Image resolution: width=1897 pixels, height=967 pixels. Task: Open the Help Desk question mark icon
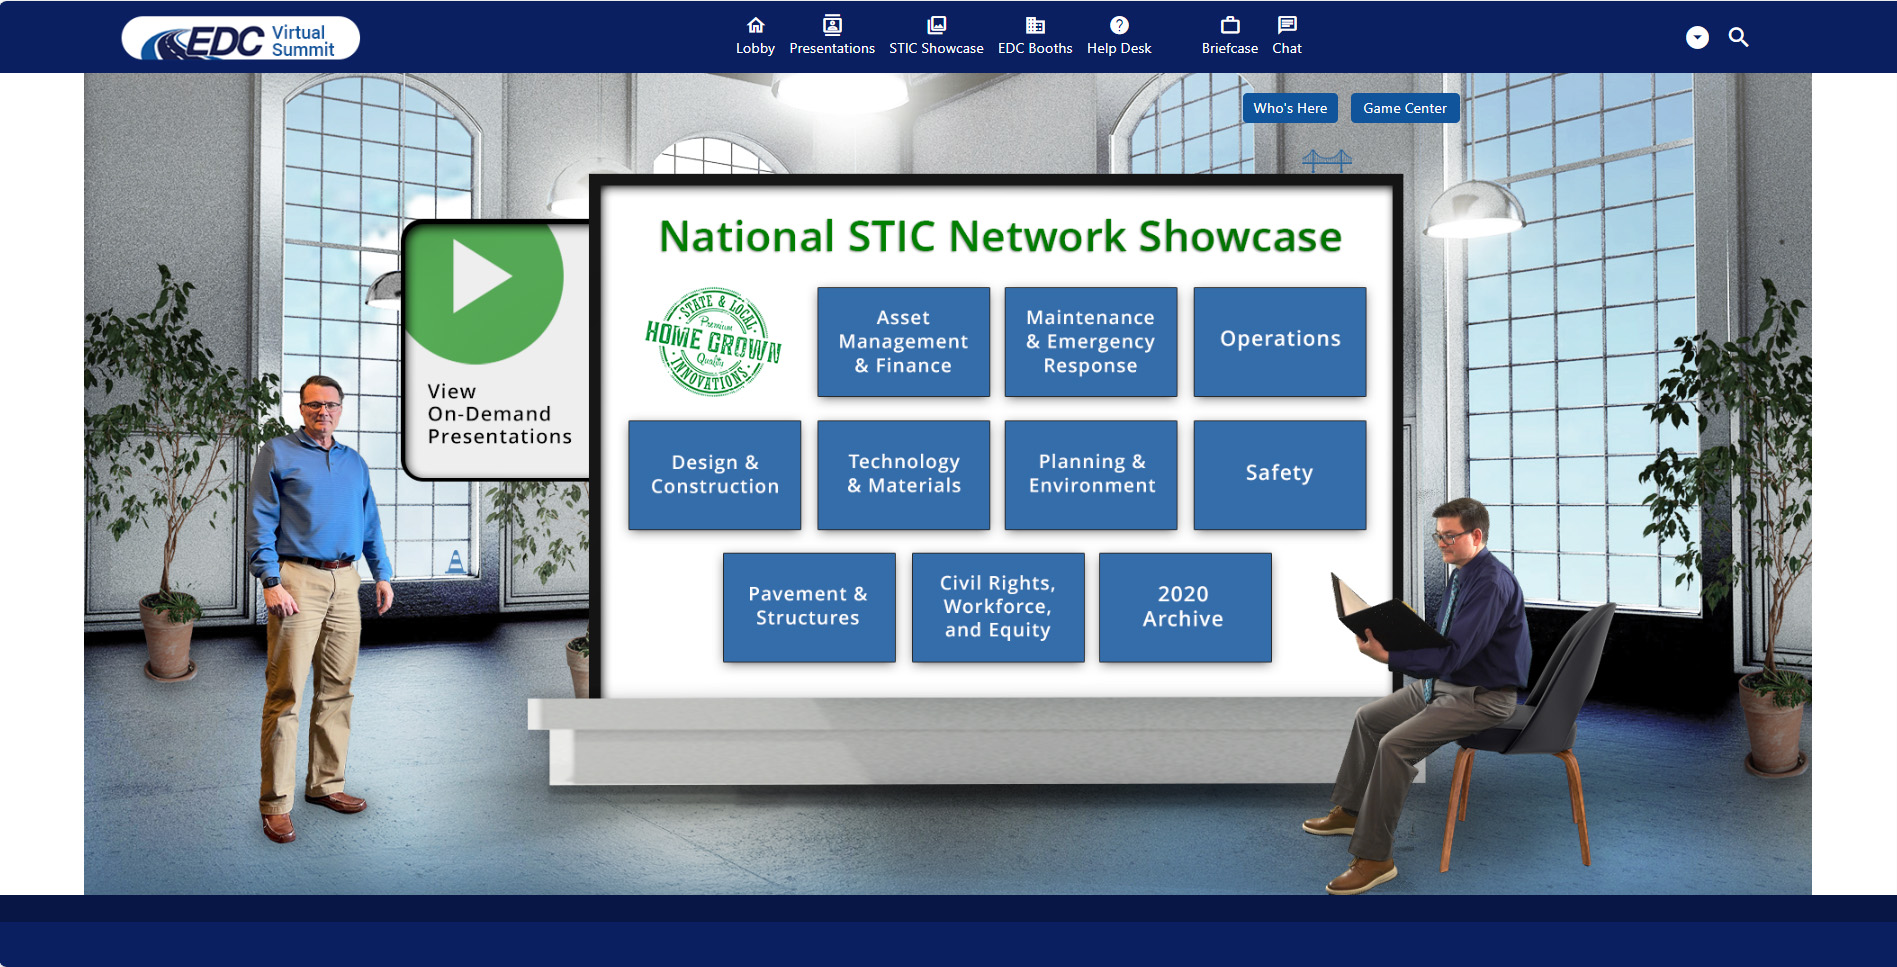tap(1119, 25)
